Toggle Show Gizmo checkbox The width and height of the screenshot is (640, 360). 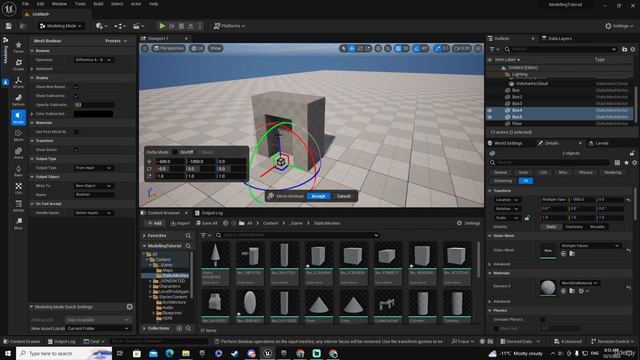(76, 150)
